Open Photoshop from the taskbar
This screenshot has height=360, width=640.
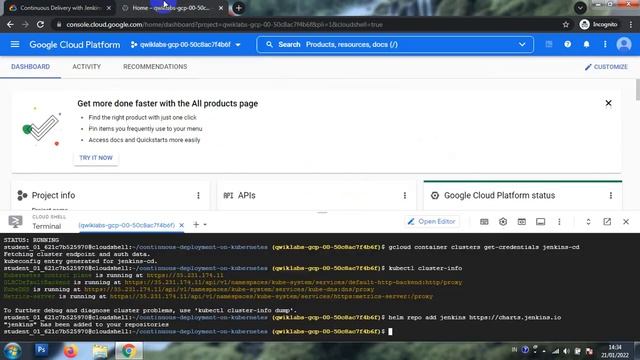pos(41,350)
